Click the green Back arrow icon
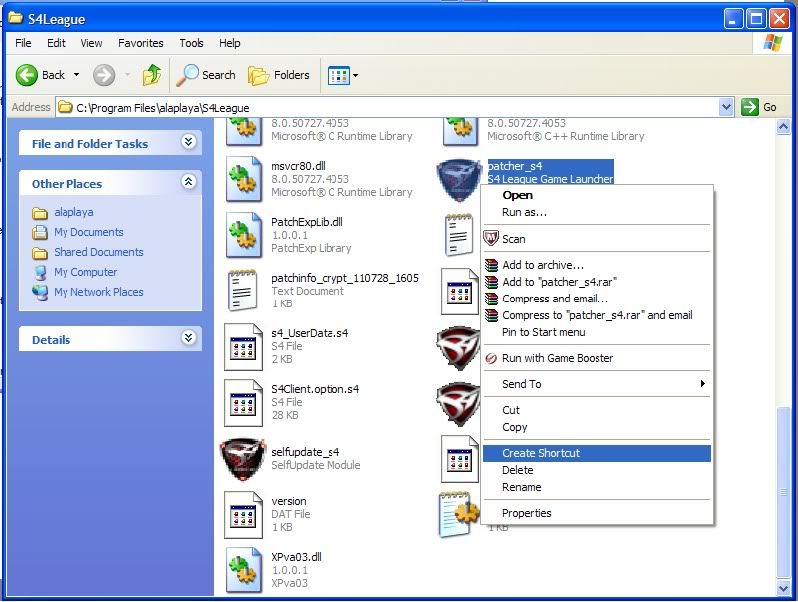 pyautogui.click(x=26, y=75)
